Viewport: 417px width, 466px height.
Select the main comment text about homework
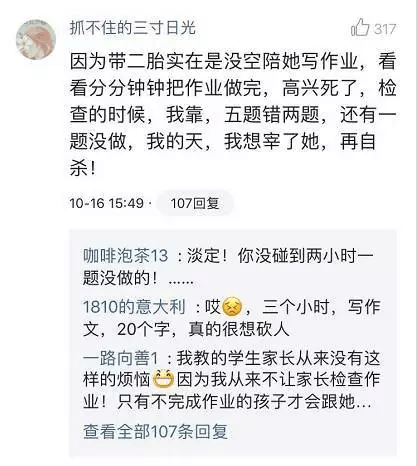click(x=233, y=115)
